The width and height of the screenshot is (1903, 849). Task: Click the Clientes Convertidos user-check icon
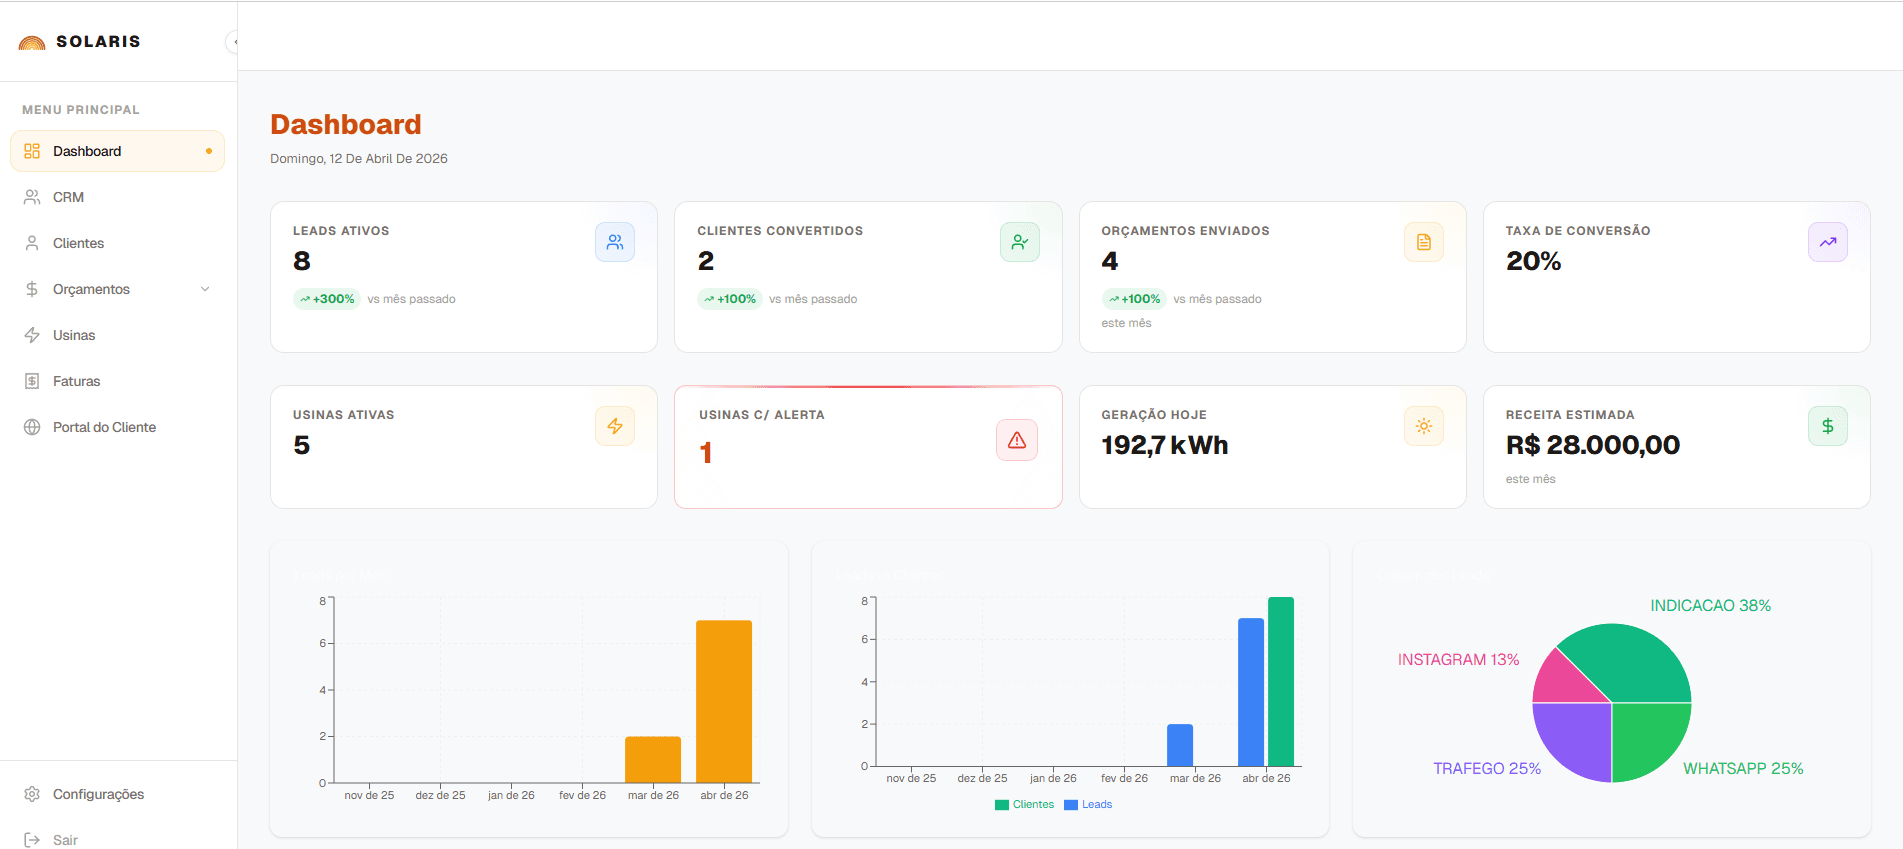[x=1020, y=242]
